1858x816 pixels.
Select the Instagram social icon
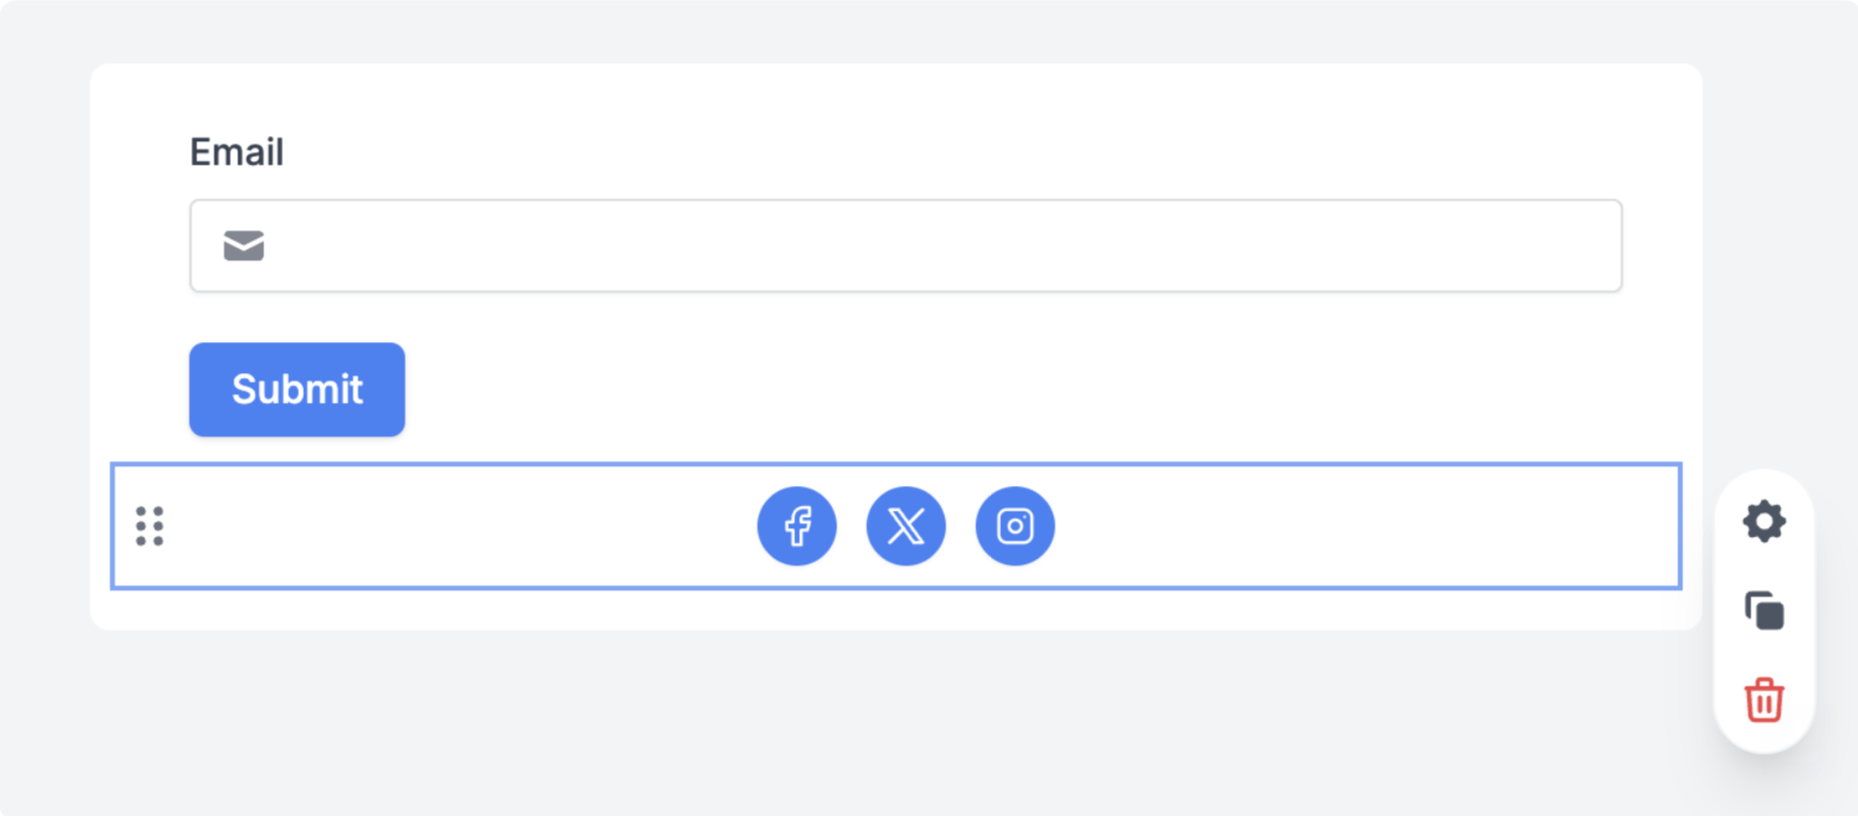[x=1015, y=526]
